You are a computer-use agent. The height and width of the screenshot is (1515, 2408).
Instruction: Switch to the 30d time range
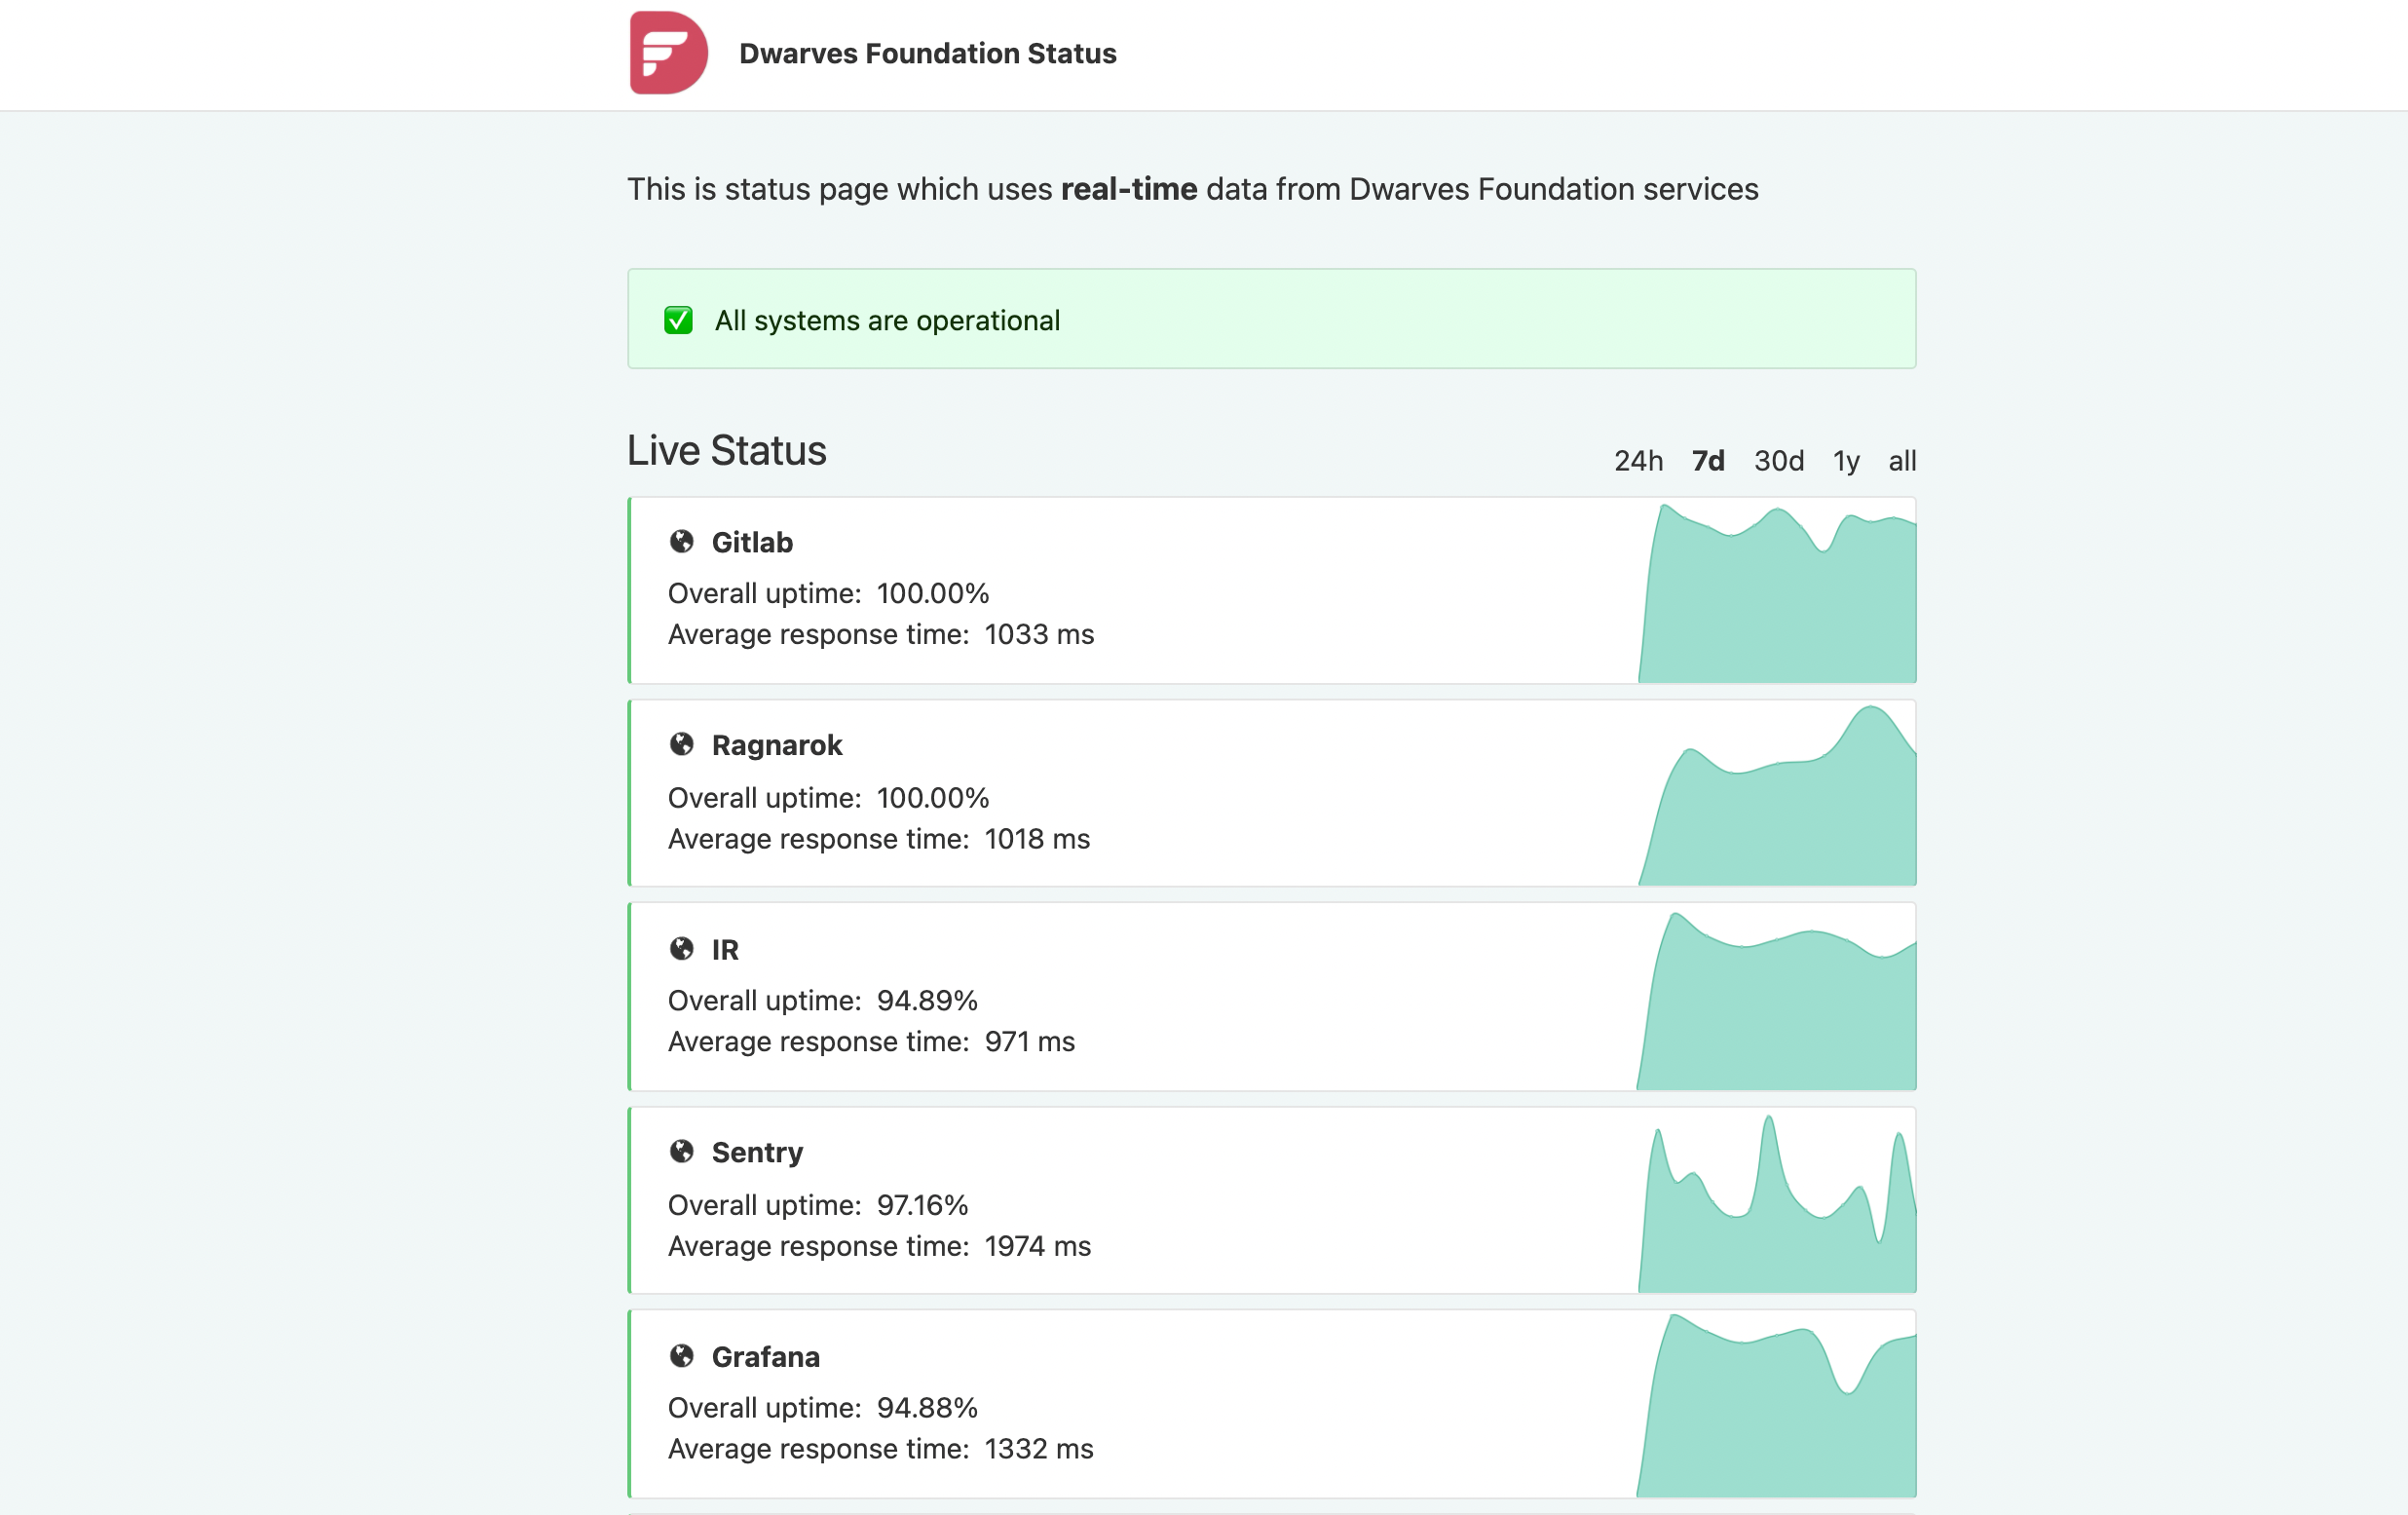click(x=1779, y=461)
